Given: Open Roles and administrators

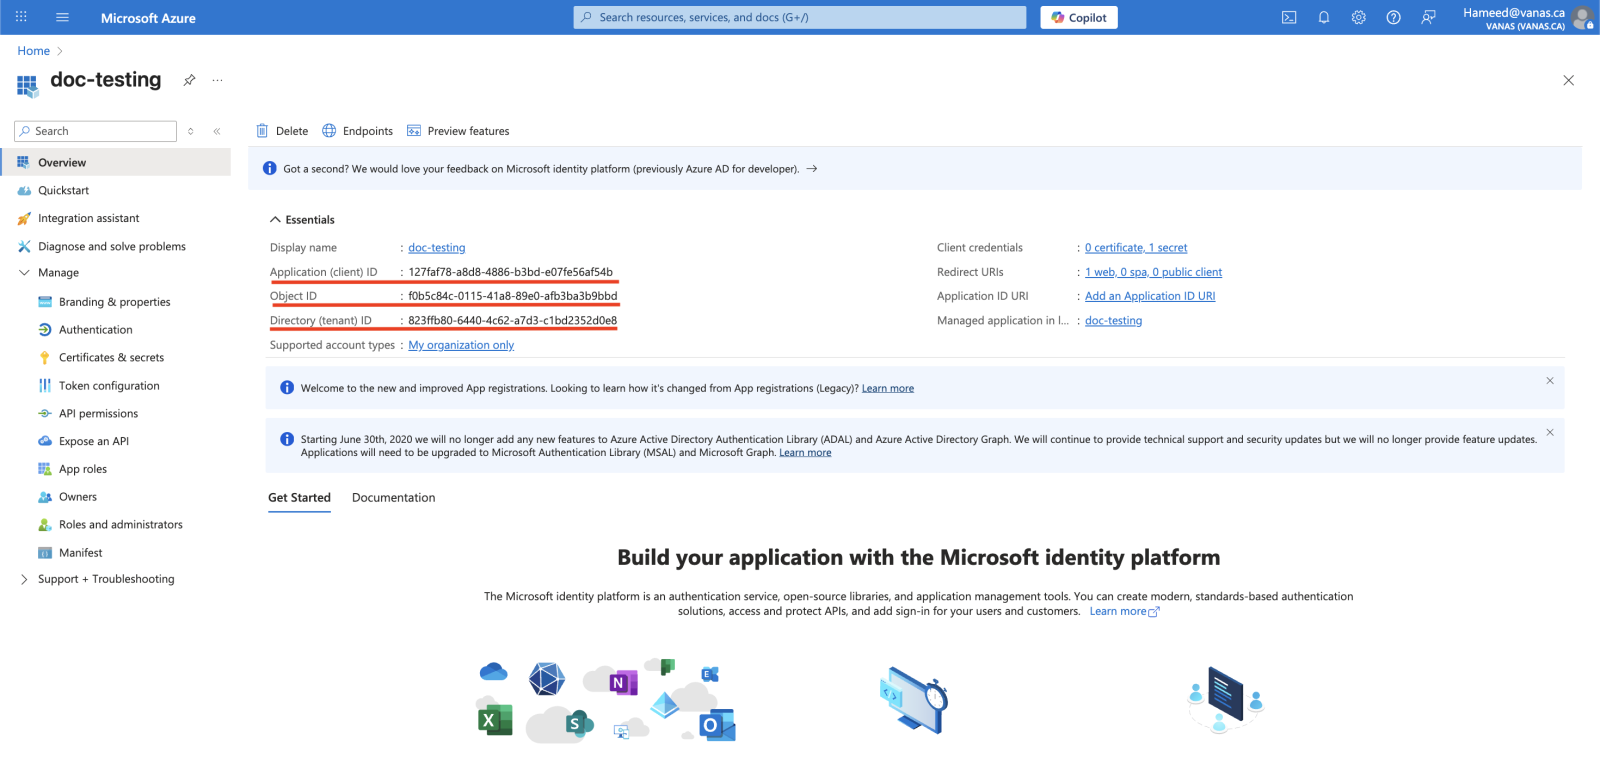Looking at the screenshot, I should pos(120,525).
